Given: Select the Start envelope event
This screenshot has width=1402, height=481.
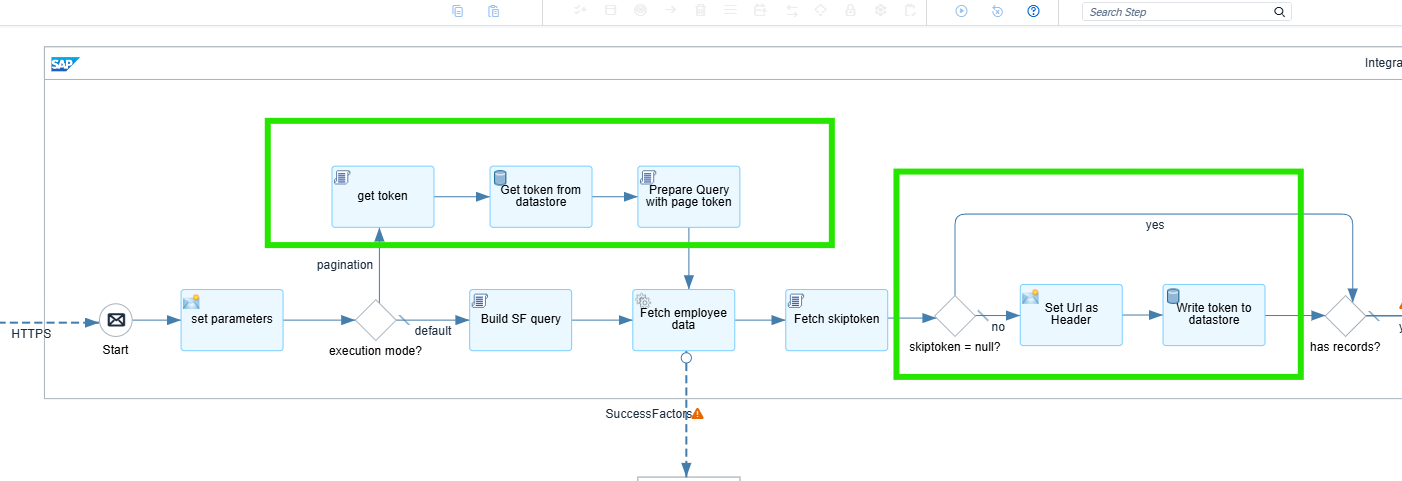Looking at the screenshot, I should click(x=116, y=320).
